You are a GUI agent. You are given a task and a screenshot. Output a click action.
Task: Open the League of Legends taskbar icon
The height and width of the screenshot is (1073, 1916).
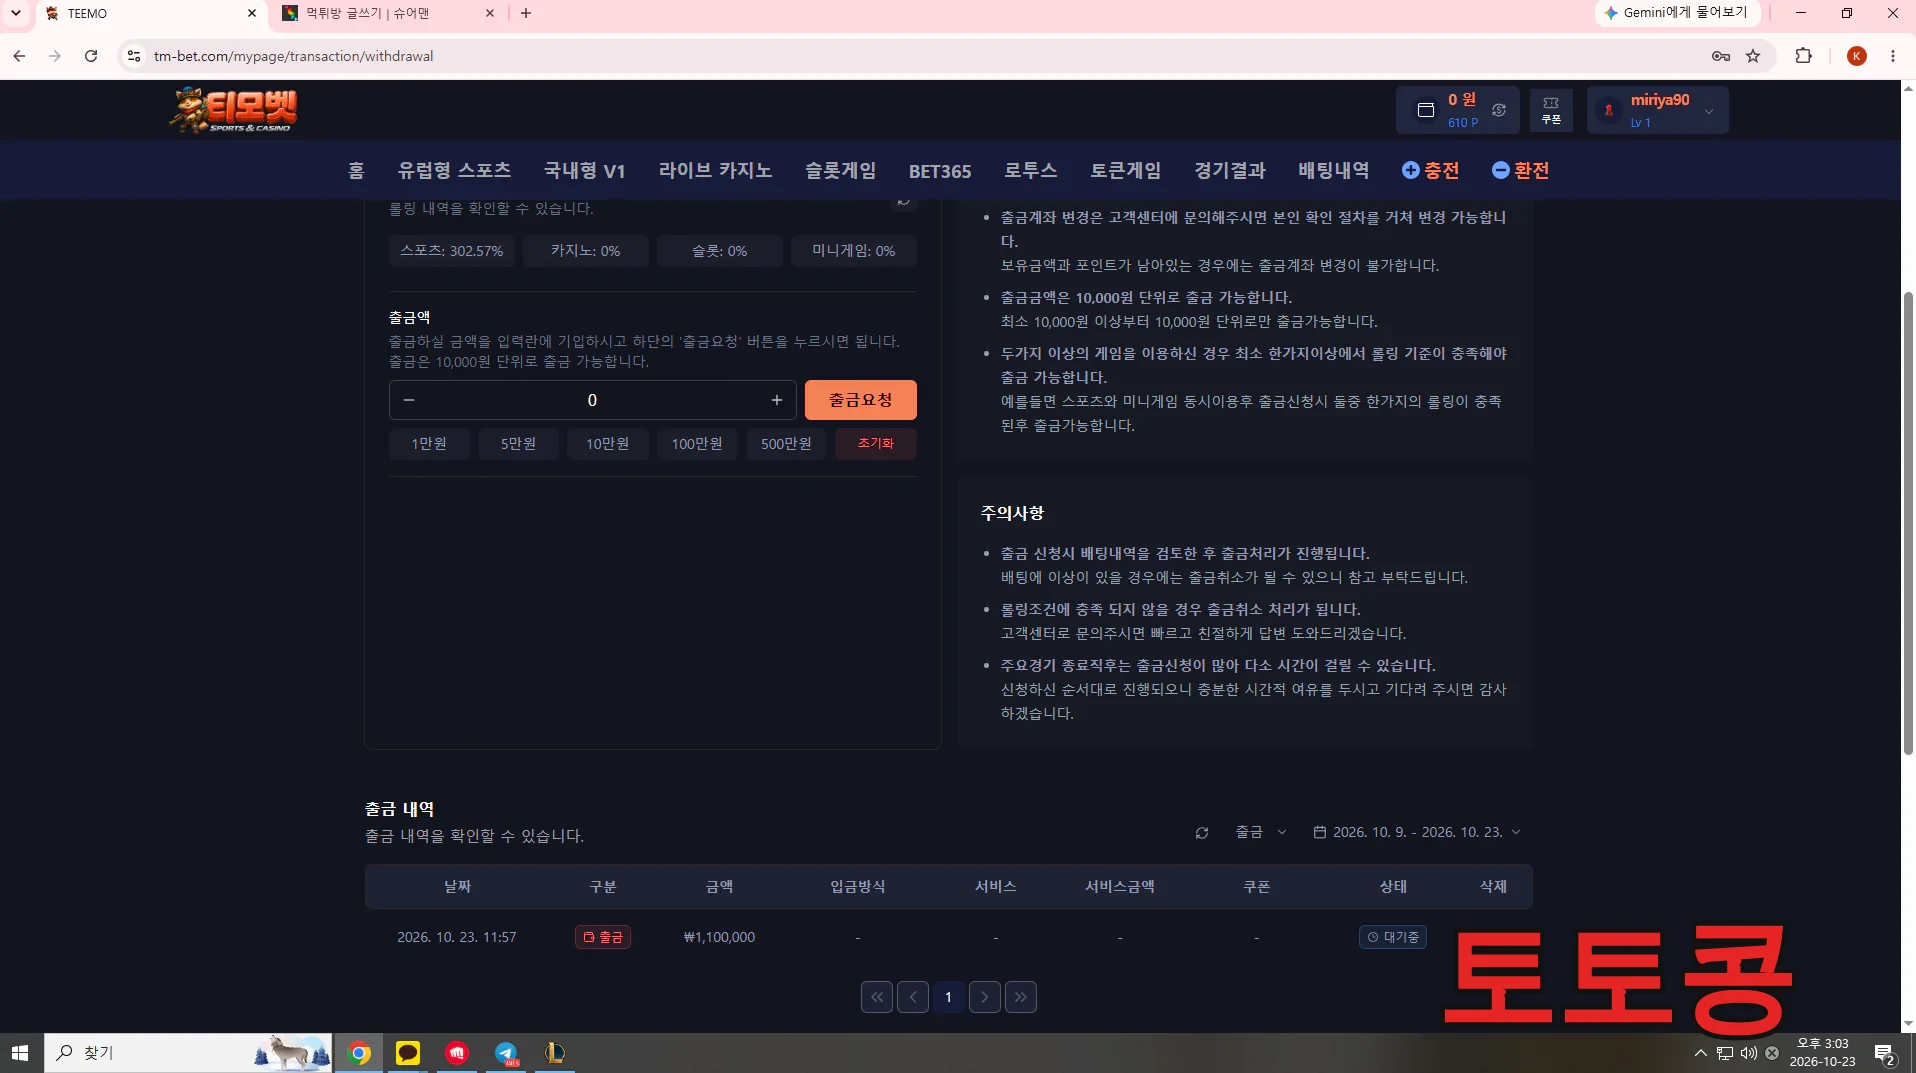555,1053
